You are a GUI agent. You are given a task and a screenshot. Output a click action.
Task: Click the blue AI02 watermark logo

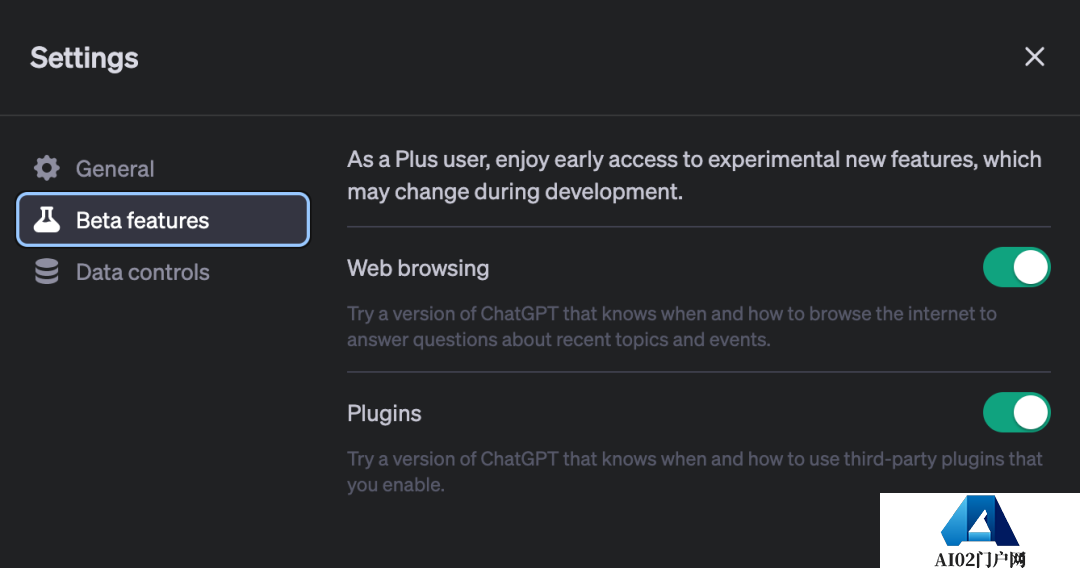point(978,522)
